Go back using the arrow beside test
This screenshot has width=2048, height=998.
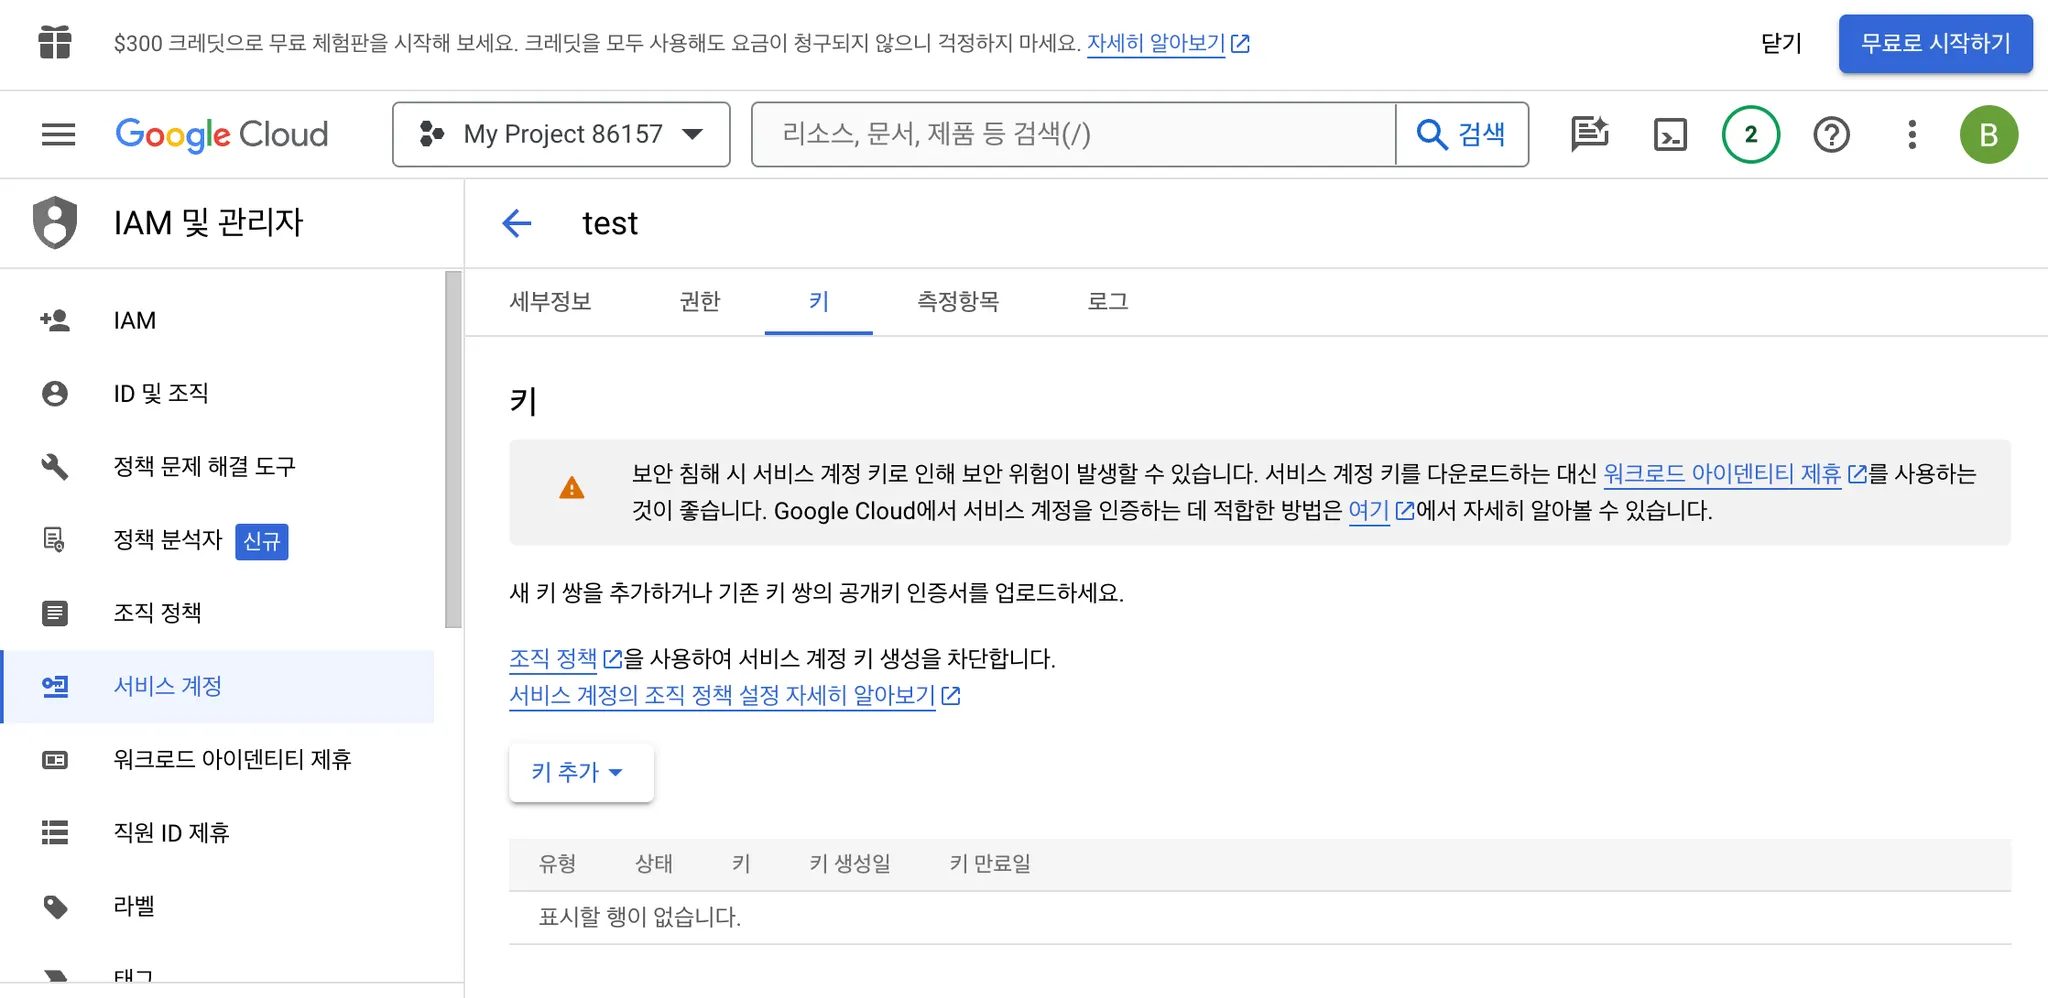pyautogui.click(x=517, y=223)
